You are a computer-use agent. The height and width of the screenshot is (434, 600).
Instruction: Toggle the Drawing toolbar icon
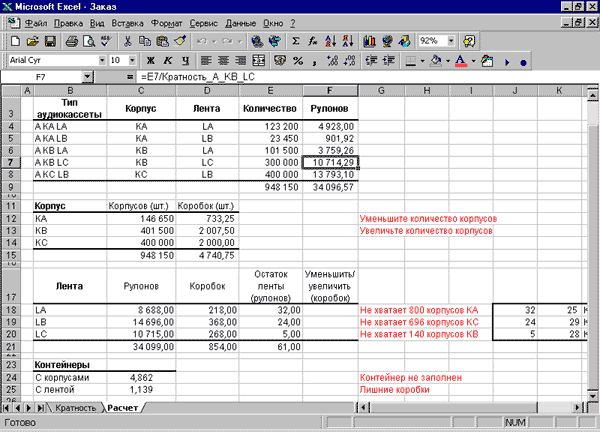pos(404,41)
